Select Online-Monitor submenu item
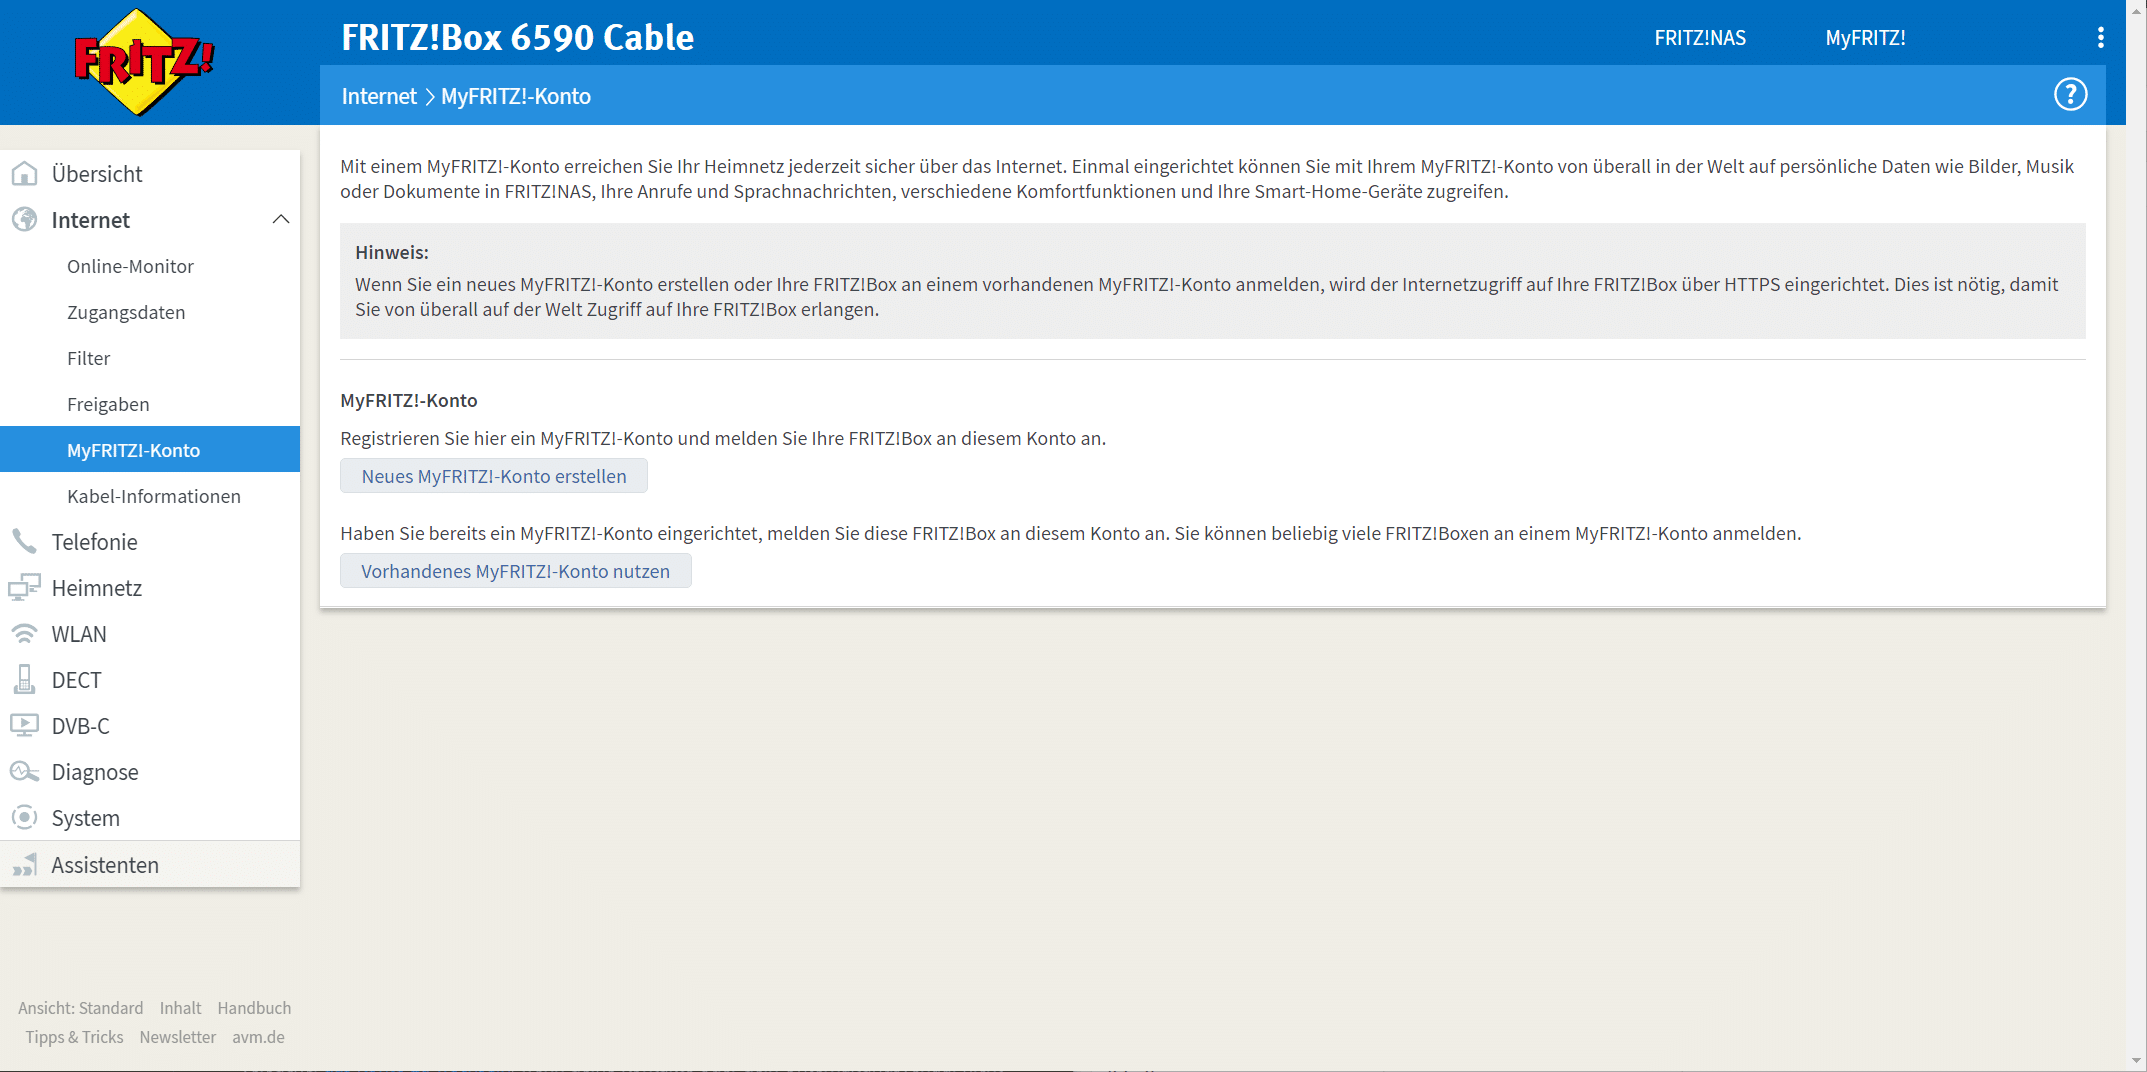Image resolution: width=2147 pixels, height=1072 pixels. (130, 266)
